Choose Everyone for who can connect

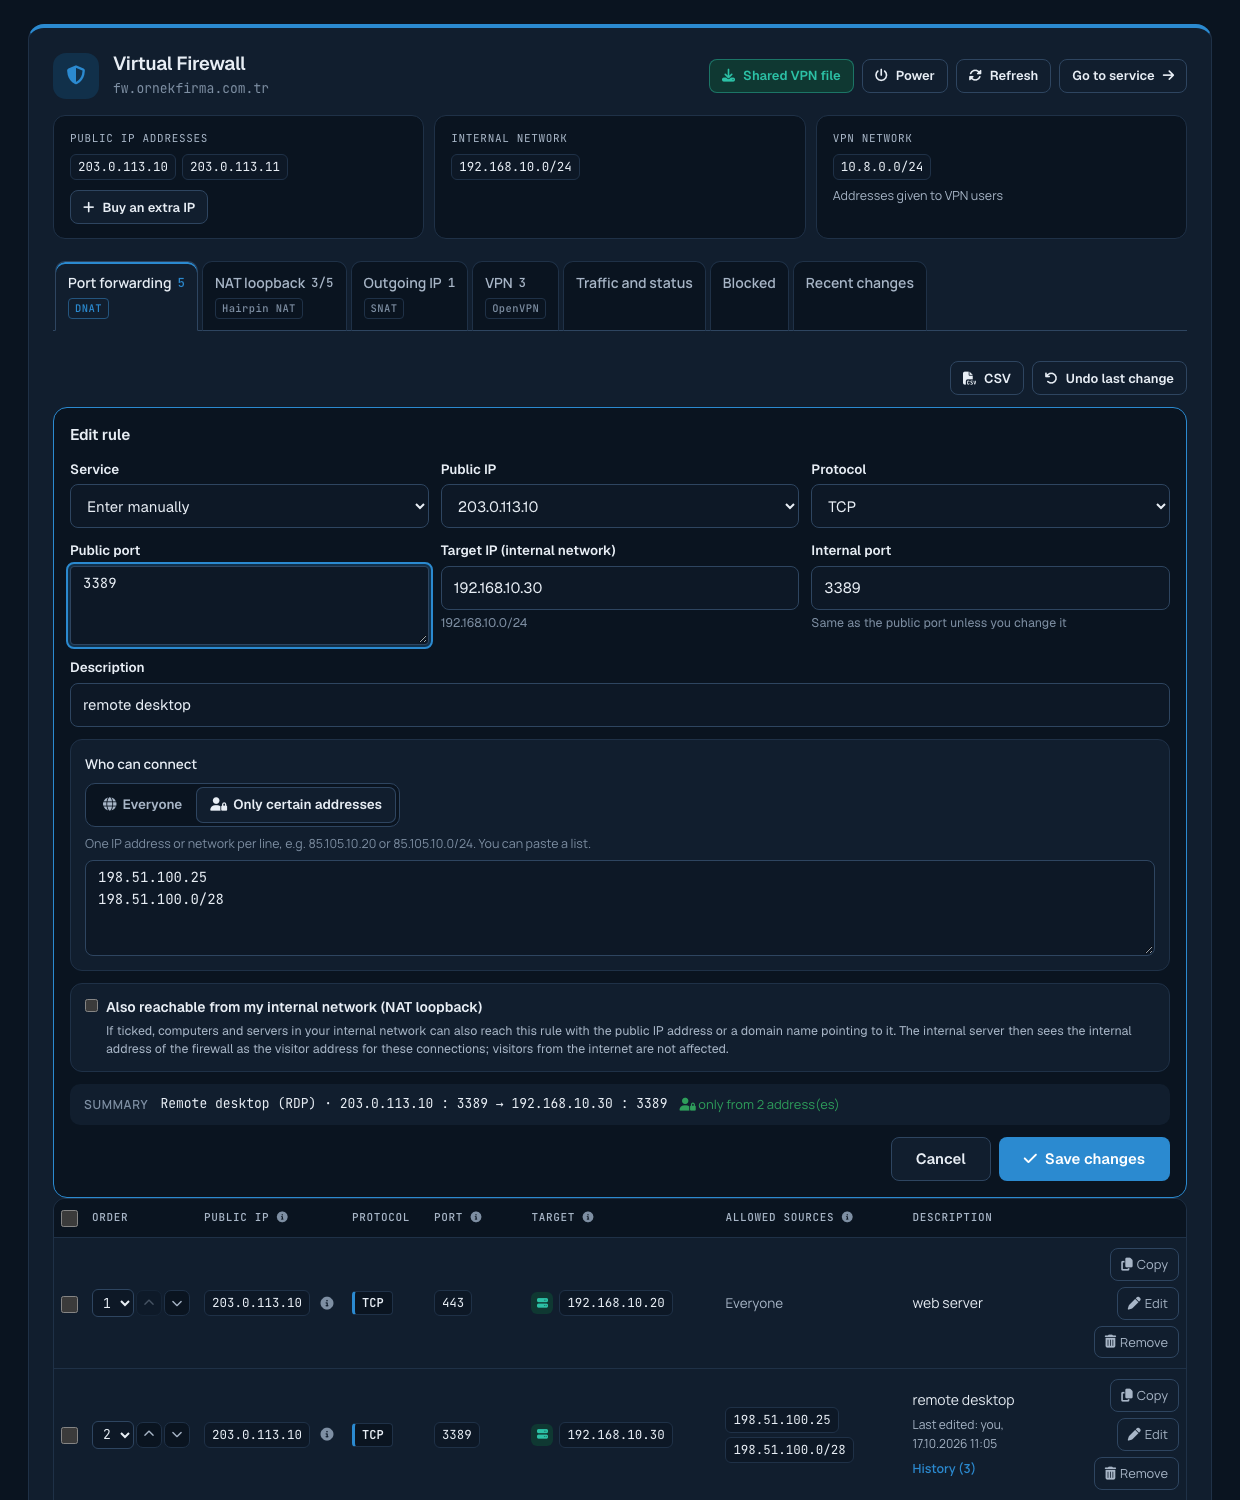(x=142, y=804)
